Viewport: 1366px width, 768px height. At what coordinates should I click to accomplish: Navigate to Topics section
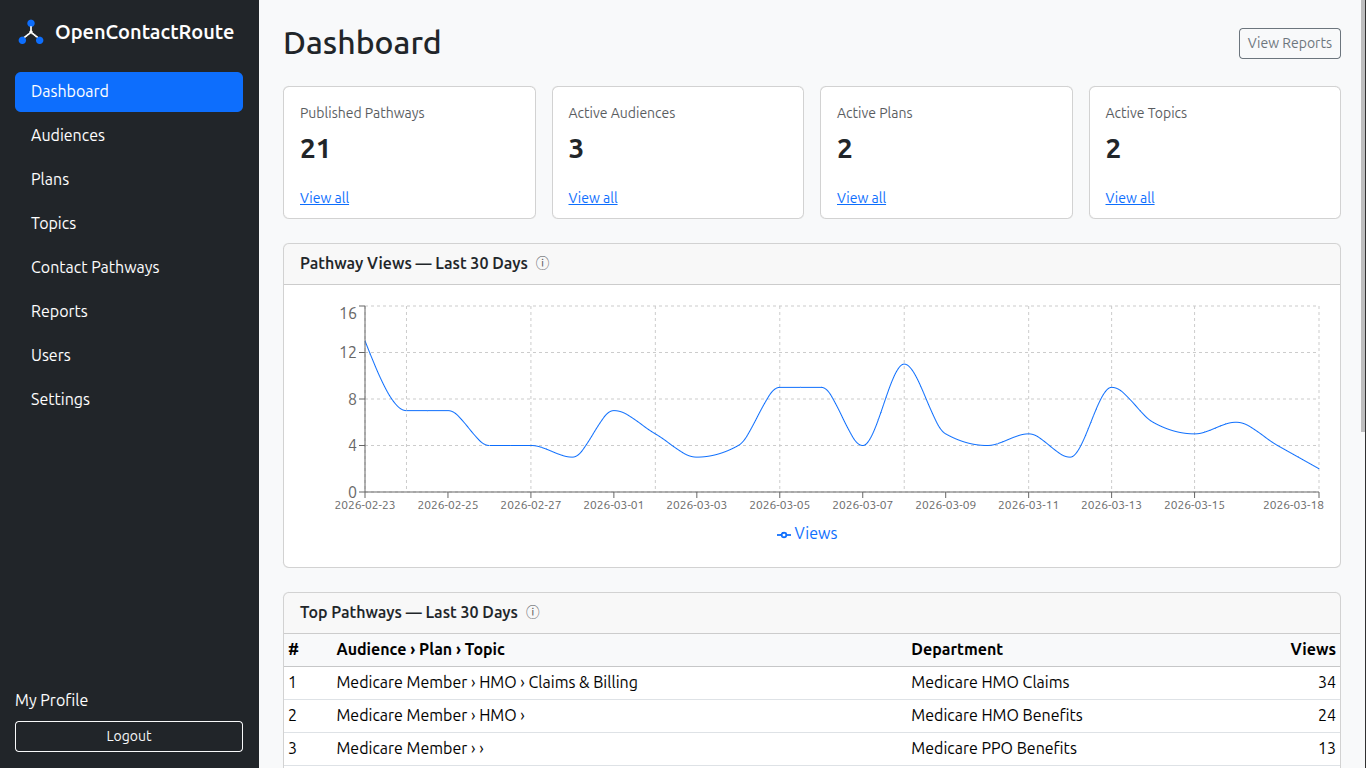pyautogui.click(x=54, y=223)
